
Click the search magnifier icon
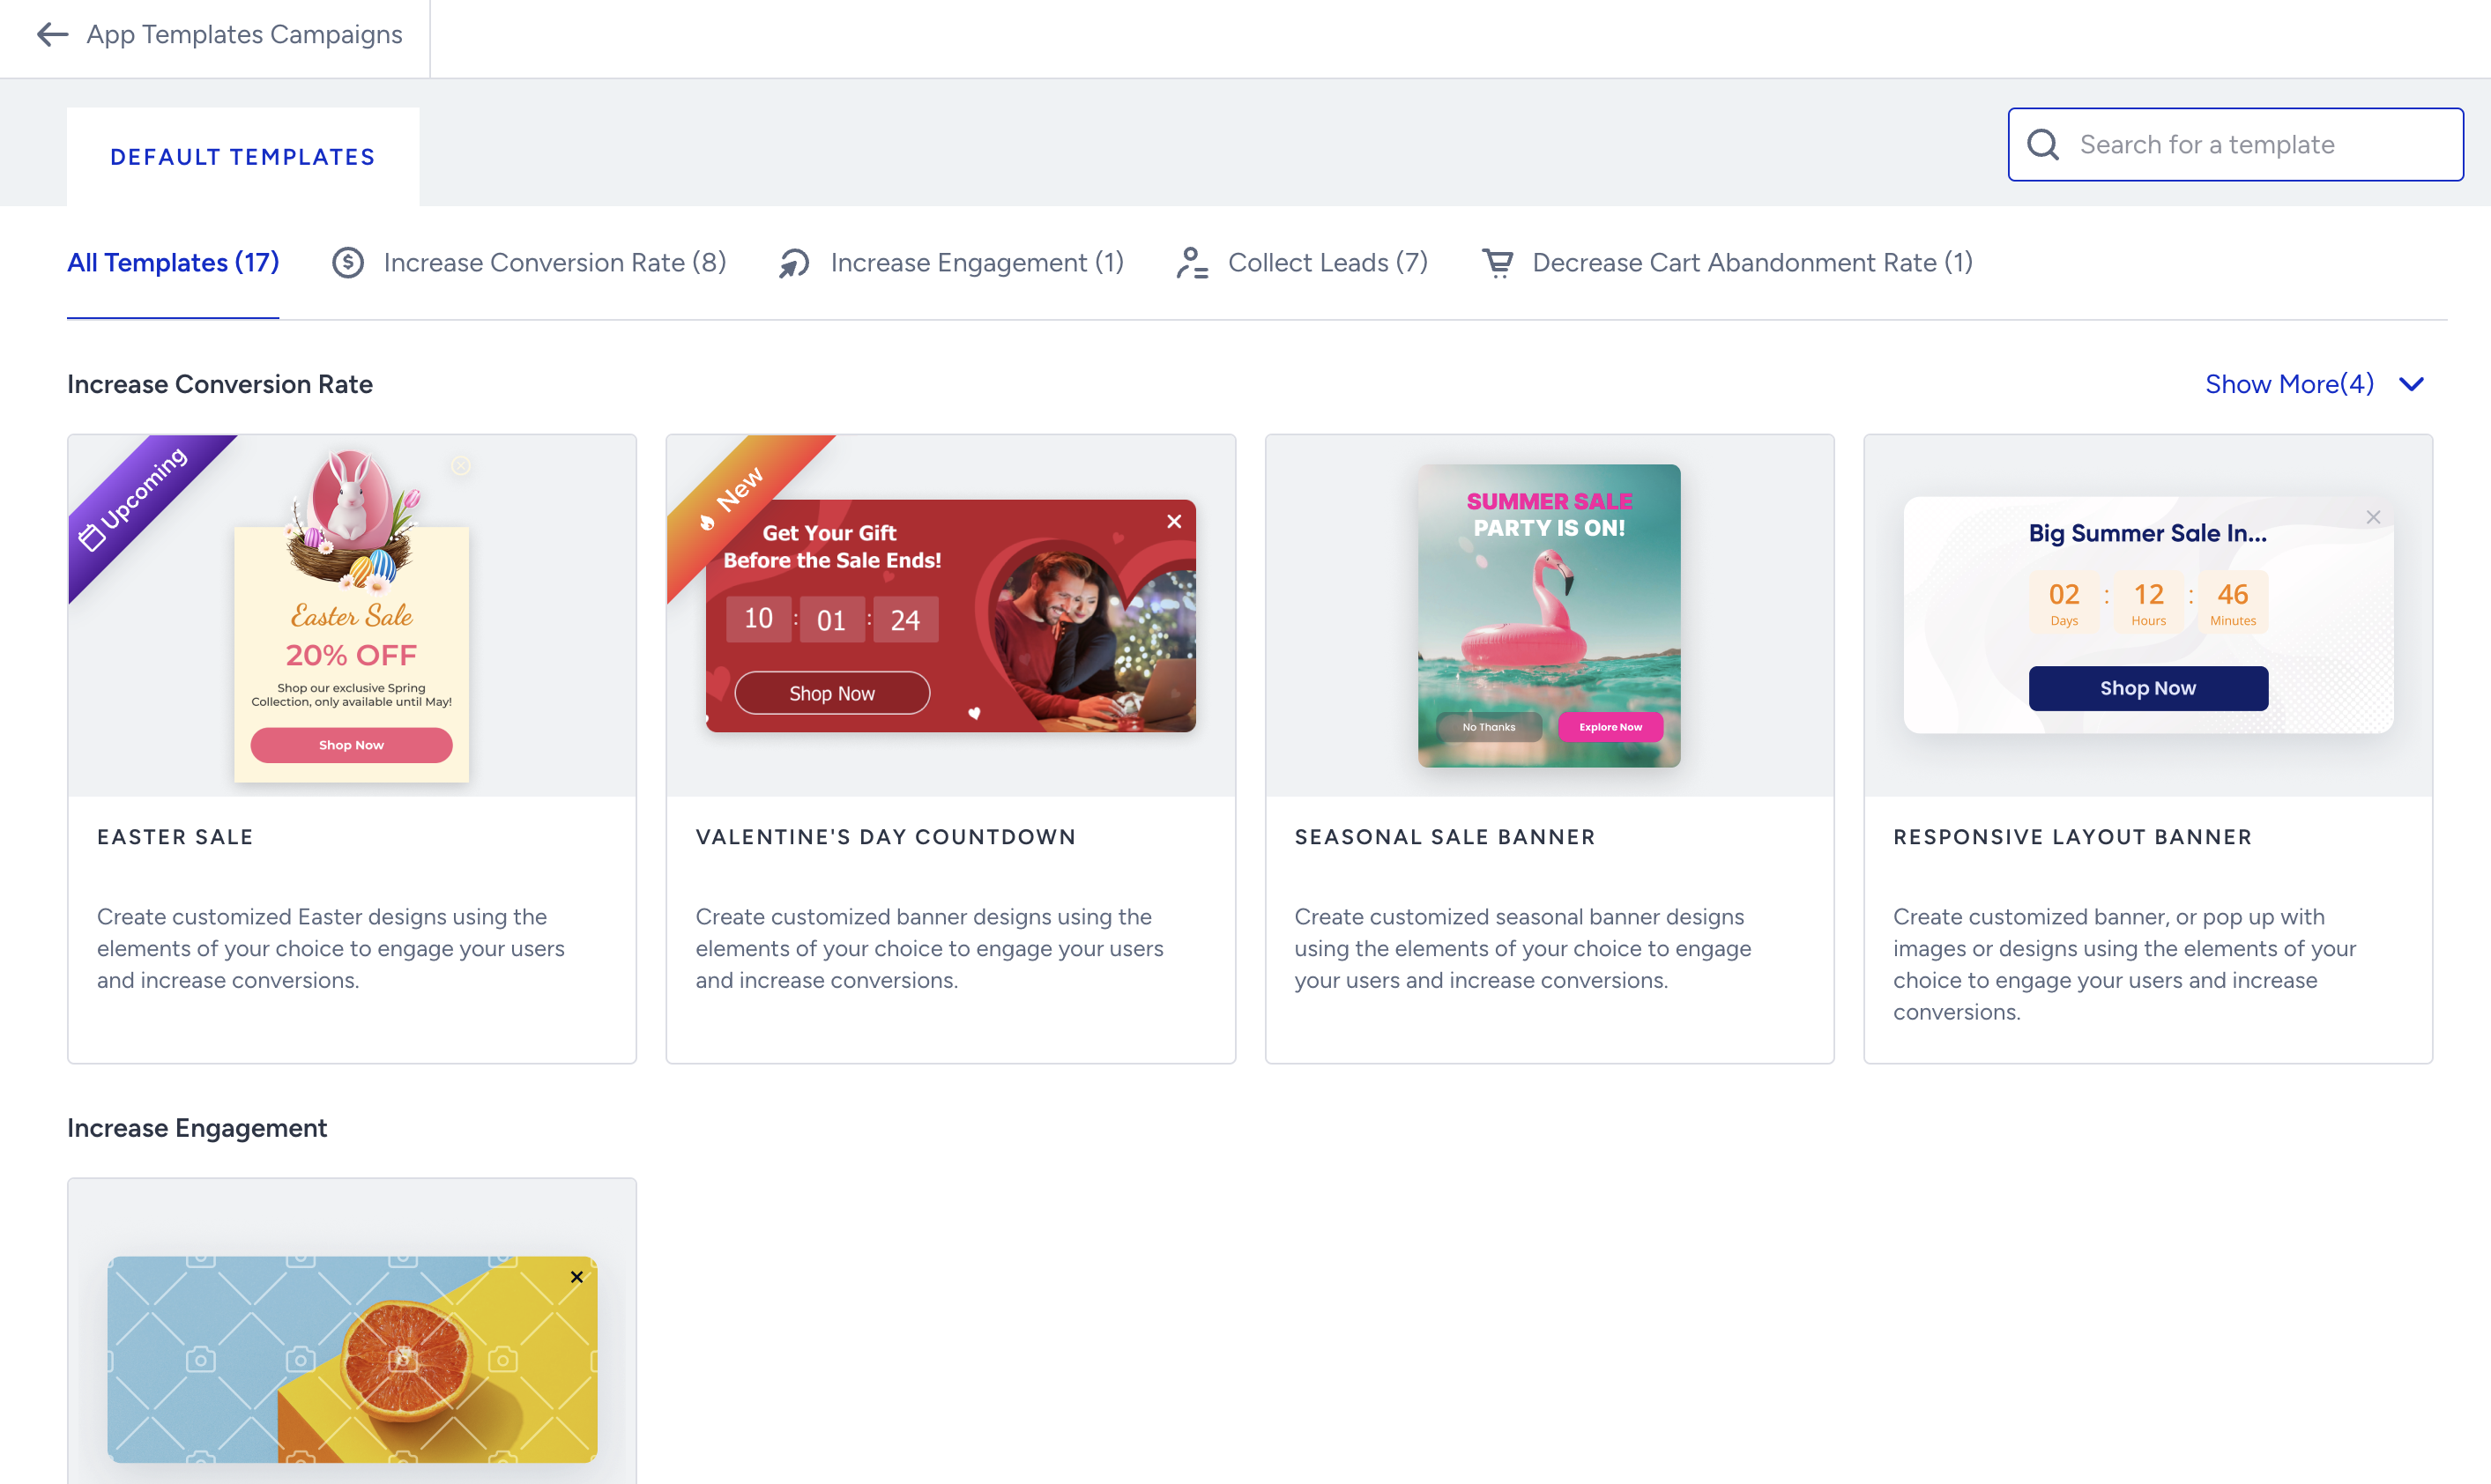[x=2043, y=145]
